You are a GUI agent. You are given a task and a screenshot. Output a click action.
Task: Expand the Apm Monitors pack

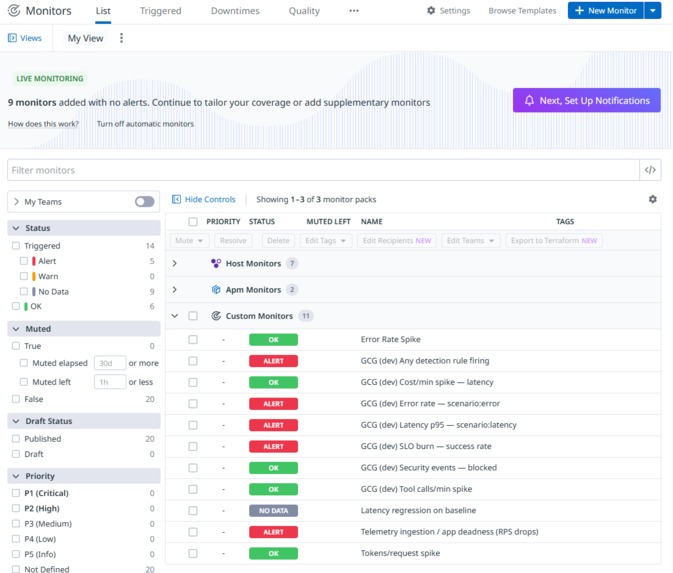174,290
